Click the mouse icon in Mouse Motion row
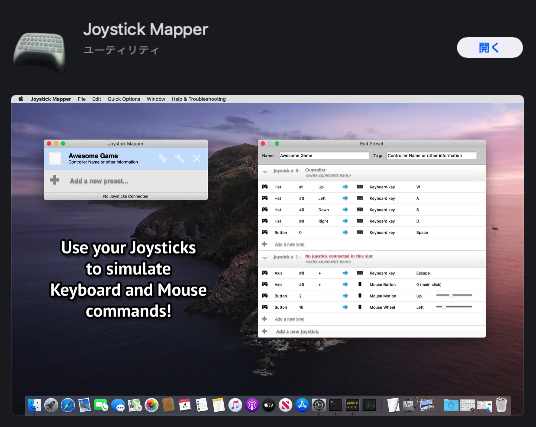Viewport: 536px width, 427px height. [x=360, y=296]
